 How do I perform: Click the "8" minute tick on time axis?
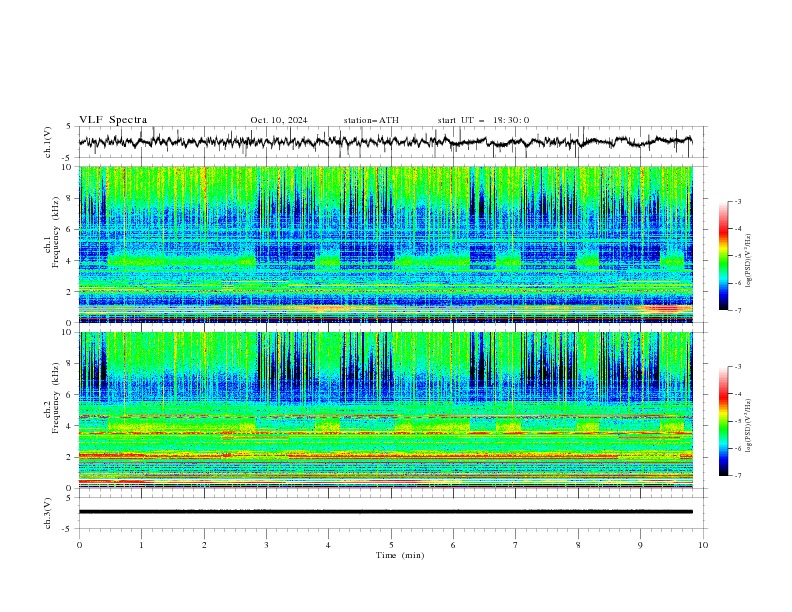[578, 545]
